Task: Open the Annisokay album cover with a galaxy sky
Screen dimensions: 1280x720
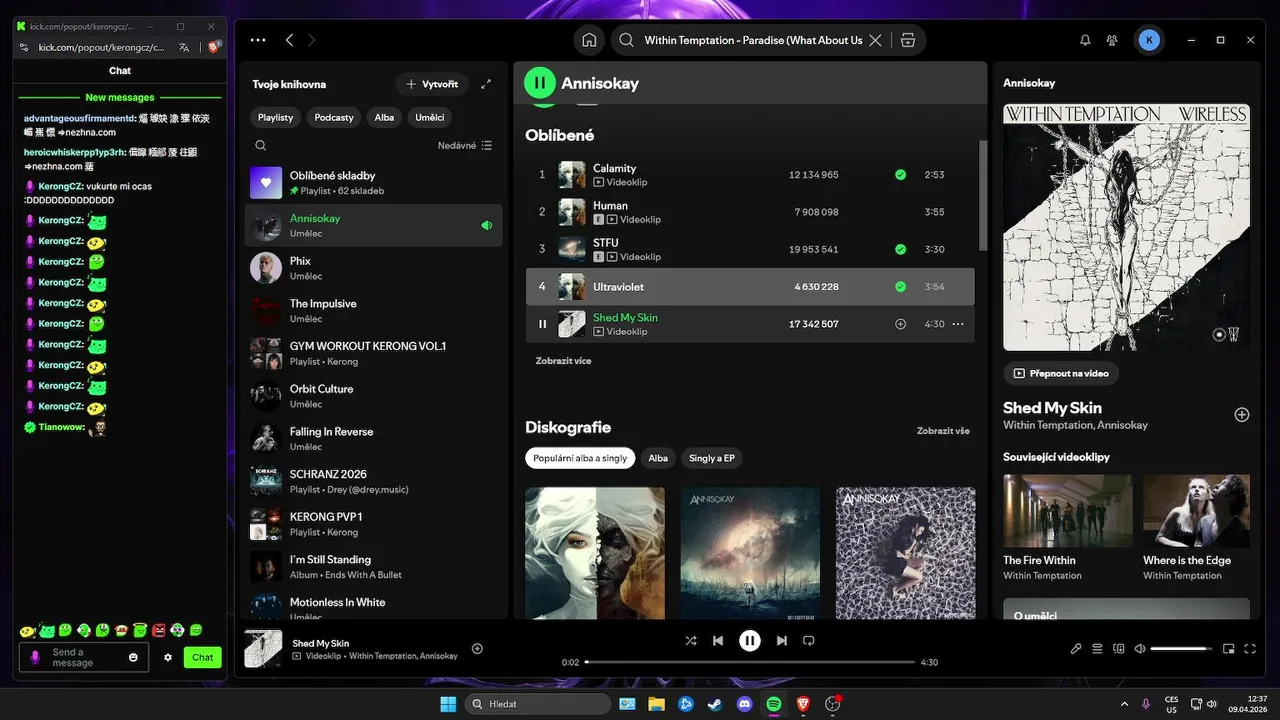Action: point(750,553)
